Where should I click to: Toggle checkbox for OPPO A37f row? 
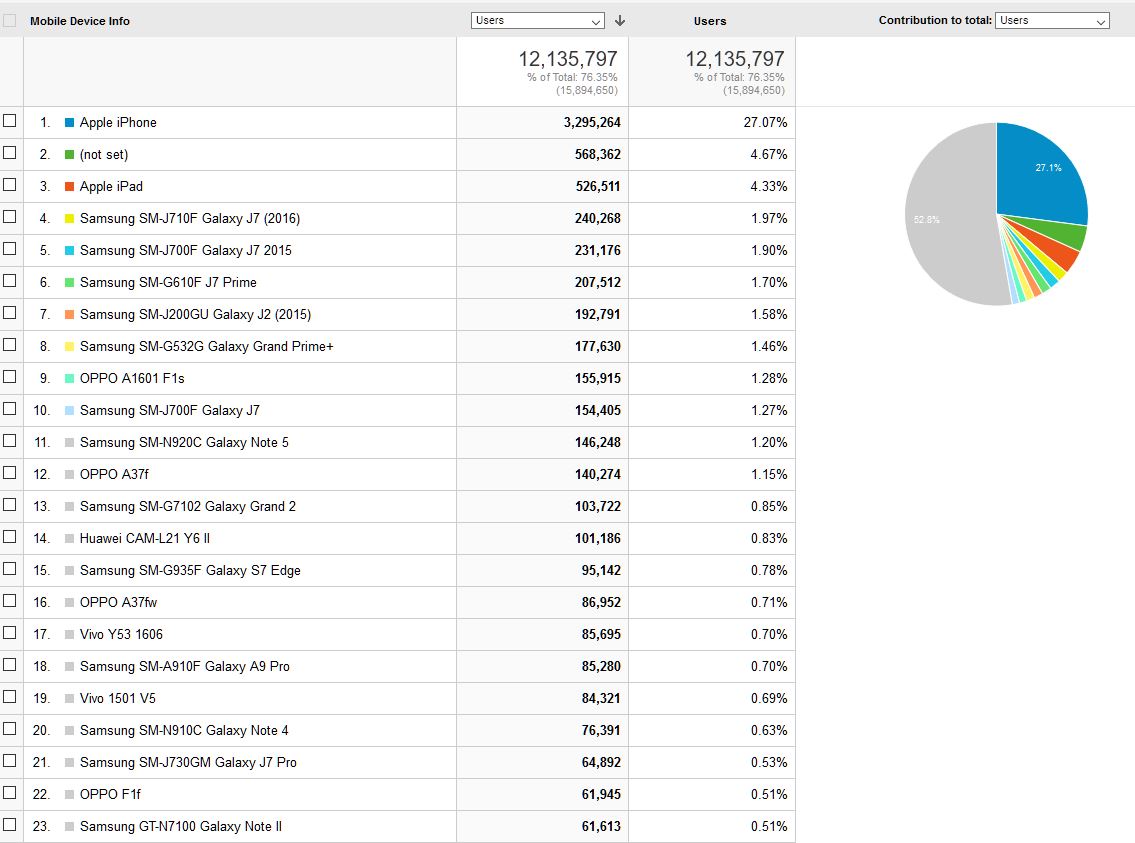(x=9, y=473)
